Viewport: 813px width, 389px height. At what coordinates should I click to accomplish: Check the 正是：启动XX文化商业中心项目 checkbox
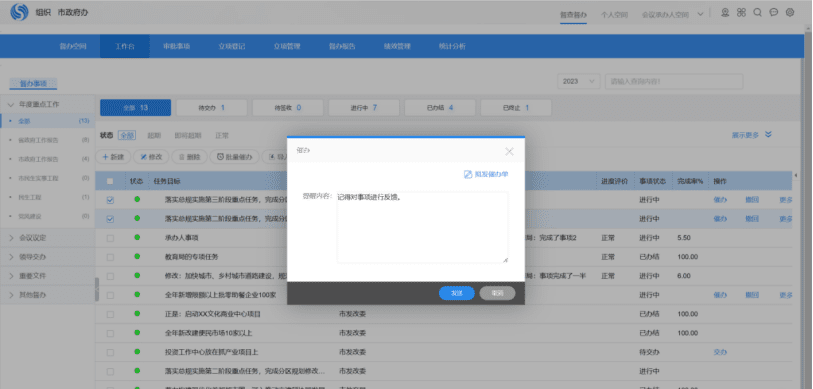[x=110, y=314]
